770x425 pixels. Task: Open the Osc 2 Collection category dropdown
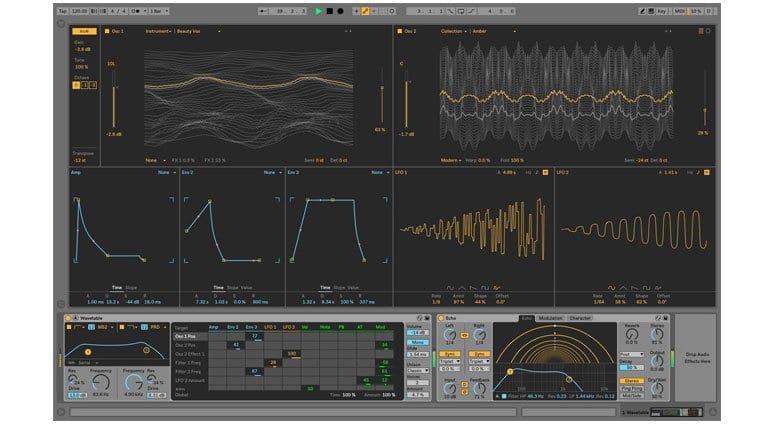coord(454,31)
